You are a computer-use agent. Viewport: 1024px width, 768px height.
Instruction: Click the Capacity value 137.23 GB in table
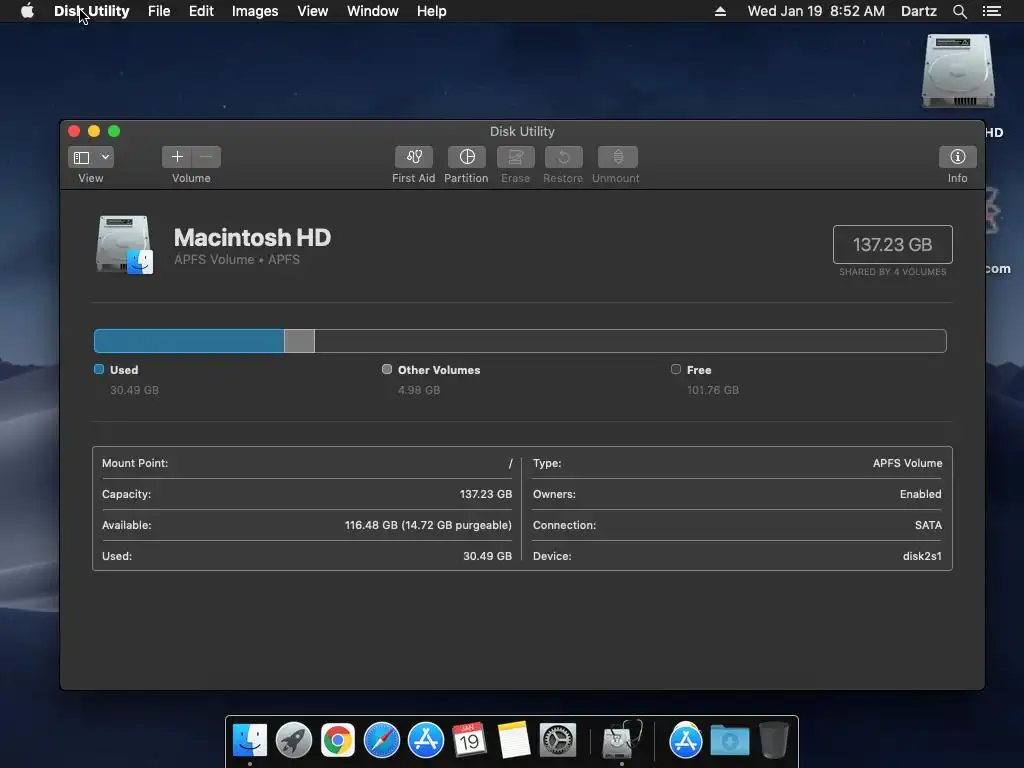click(485, 494)
